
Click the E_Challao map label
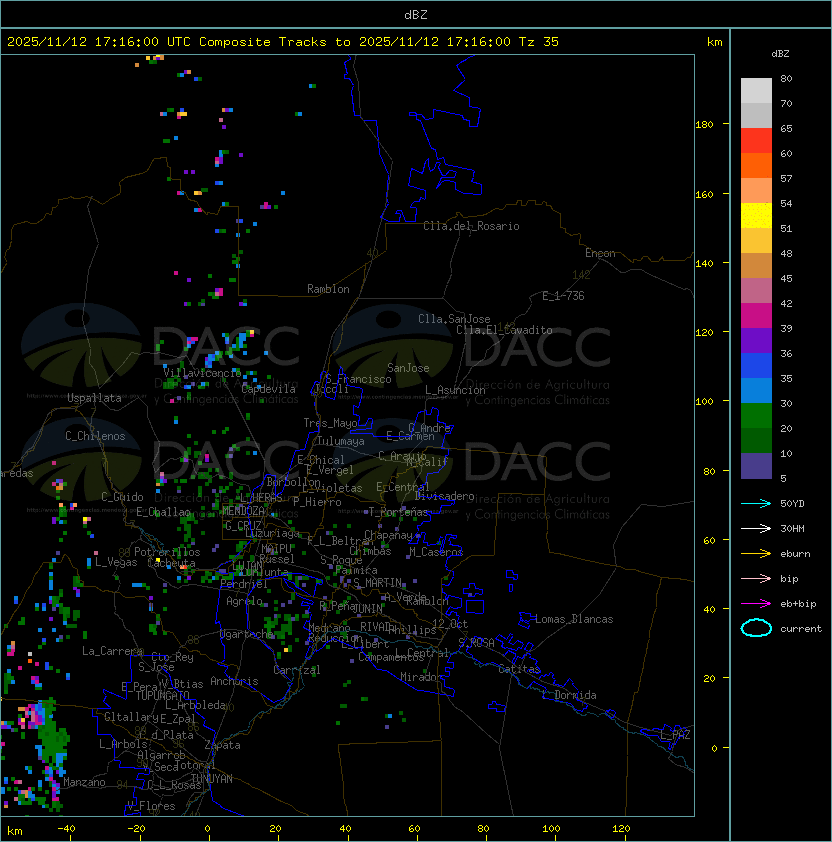point(163,512)
